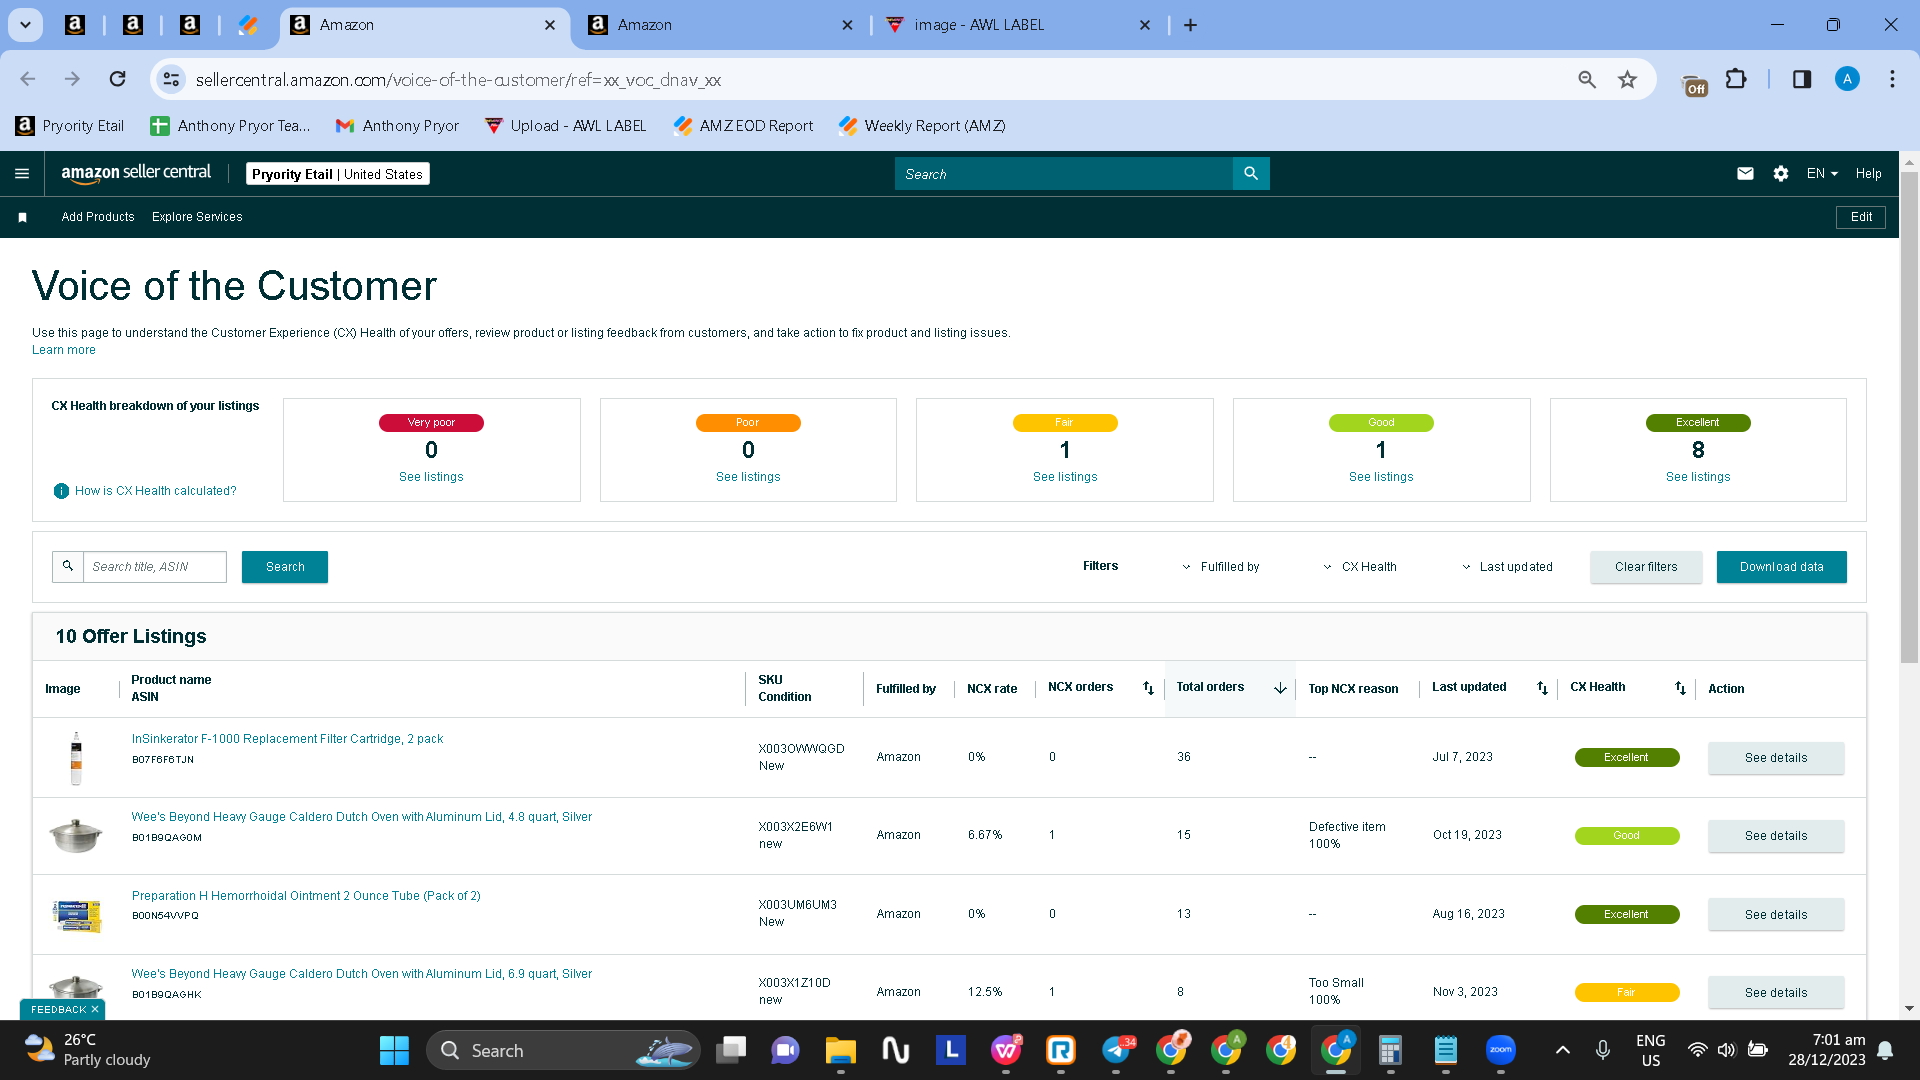Click the browser address bar URL

pyautogui.click(x=458, y=80)
